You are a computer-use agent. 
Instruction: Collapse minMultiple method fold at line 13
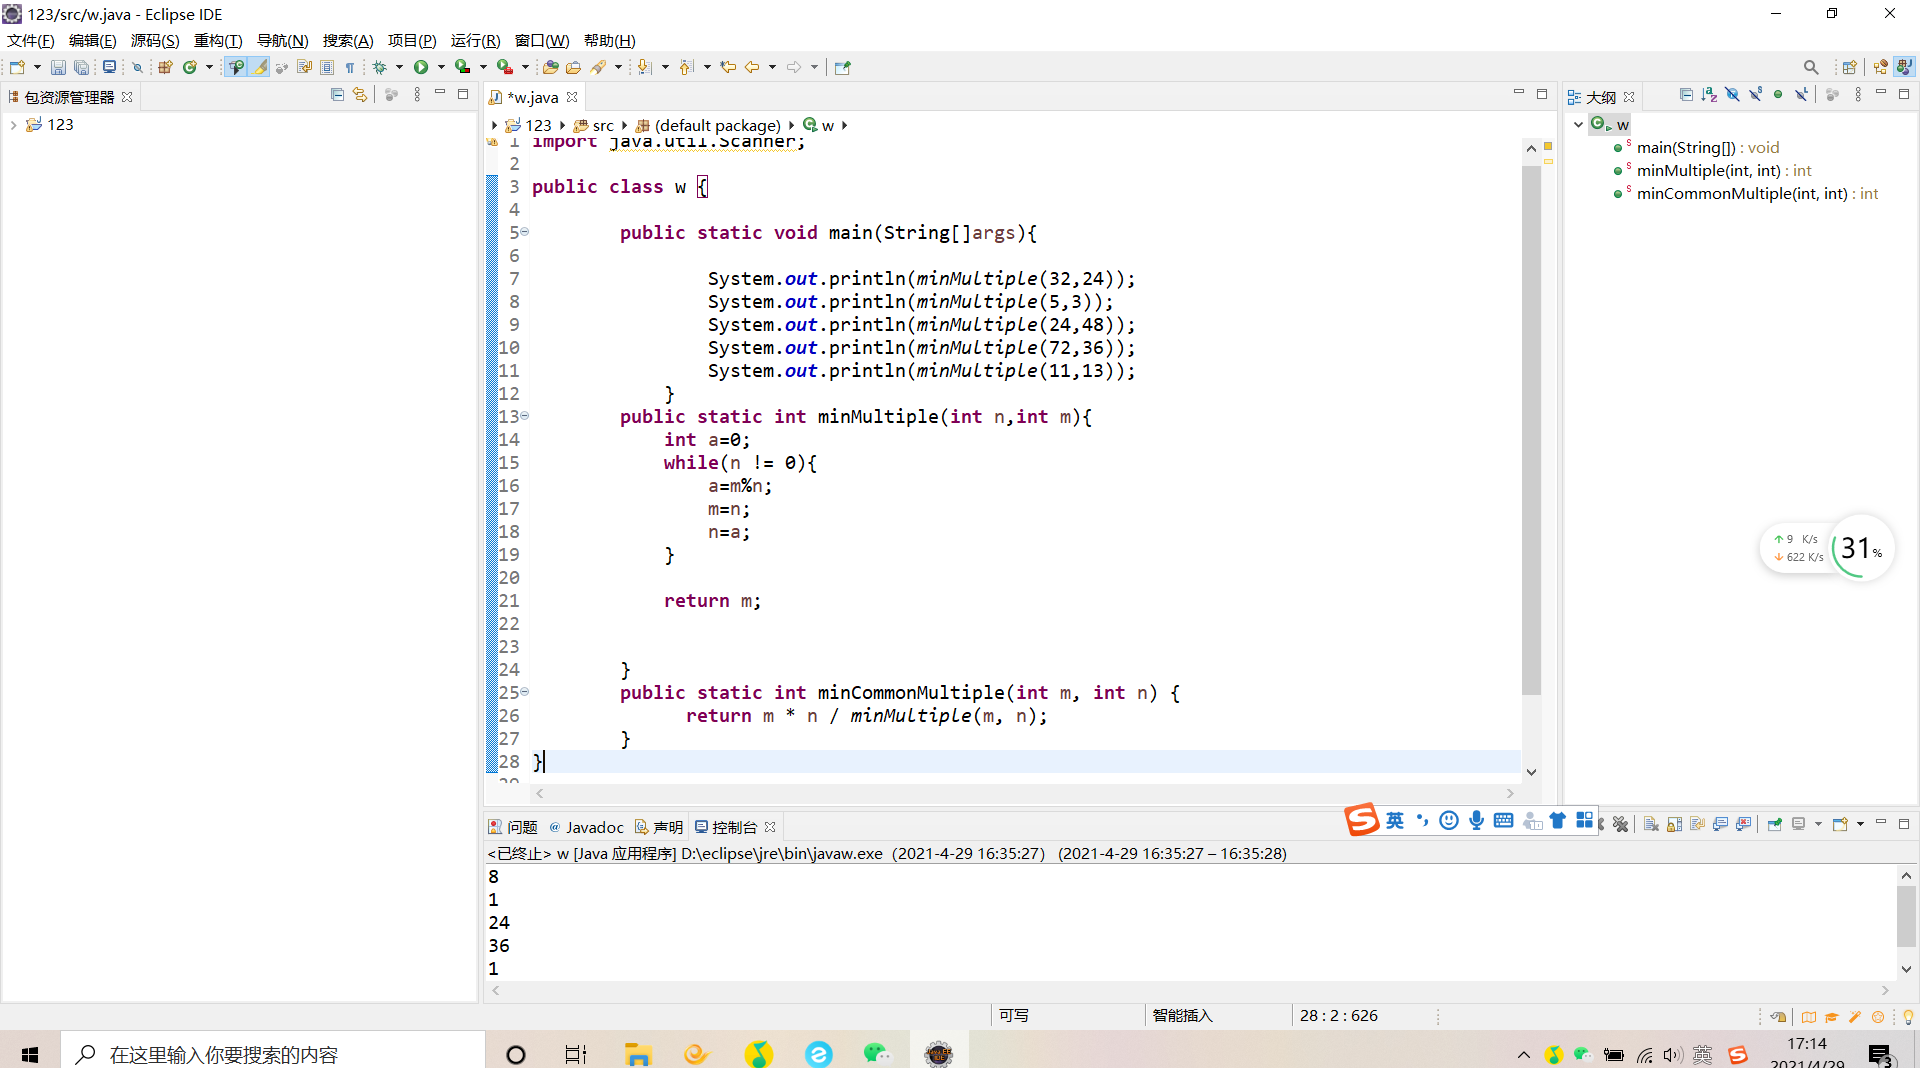[524, 416]
